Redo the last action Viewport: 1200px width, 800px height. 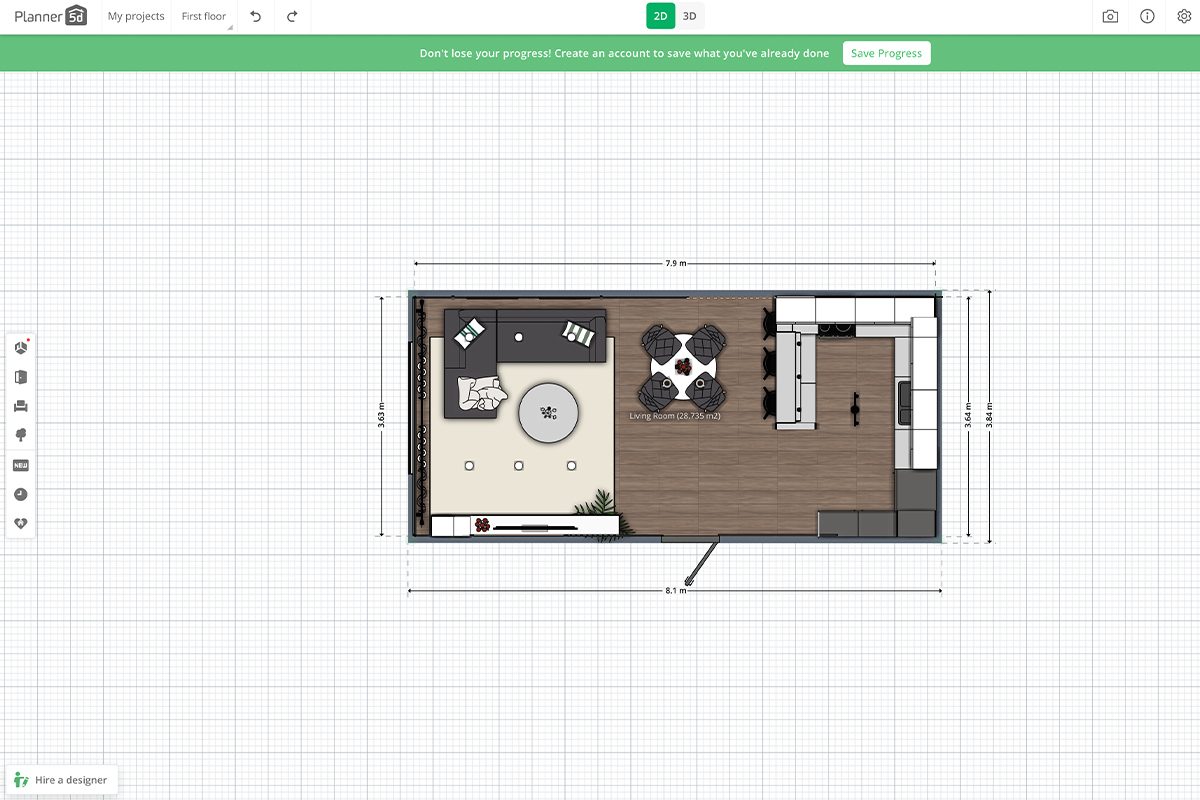pos(292,16)
